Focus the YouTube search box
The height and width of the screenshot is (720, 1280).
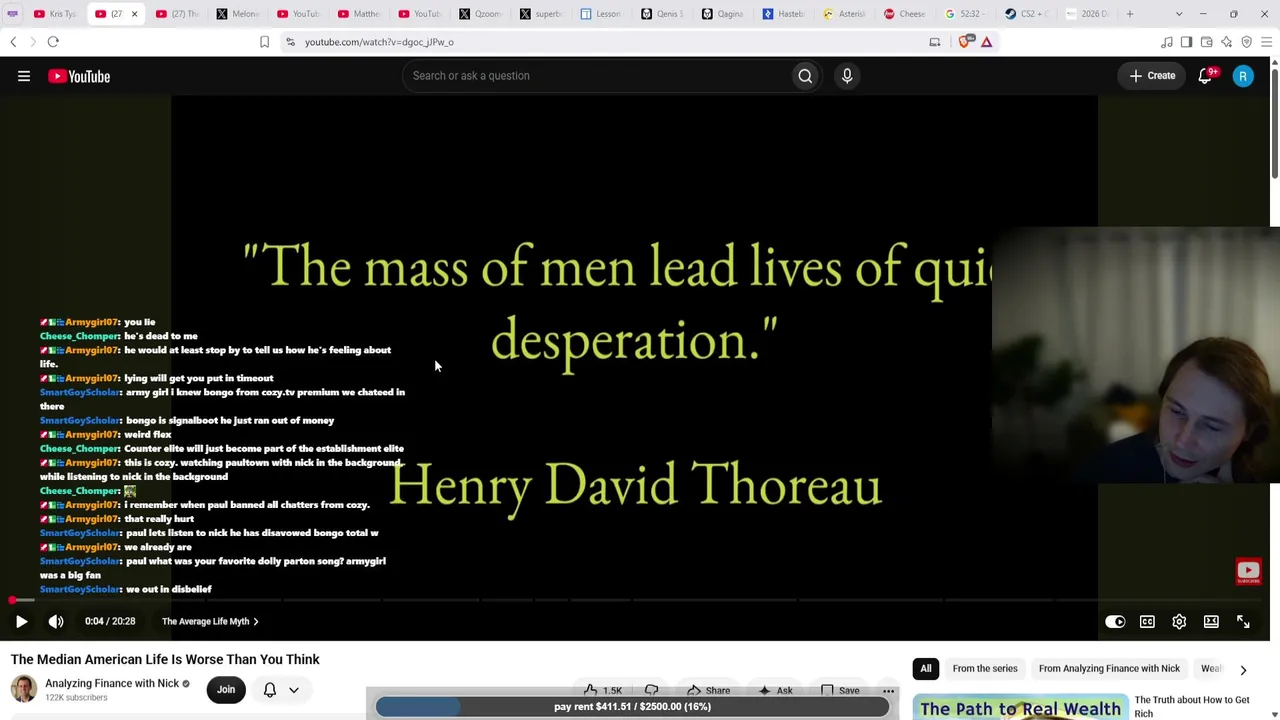click(x=597, y=76)
